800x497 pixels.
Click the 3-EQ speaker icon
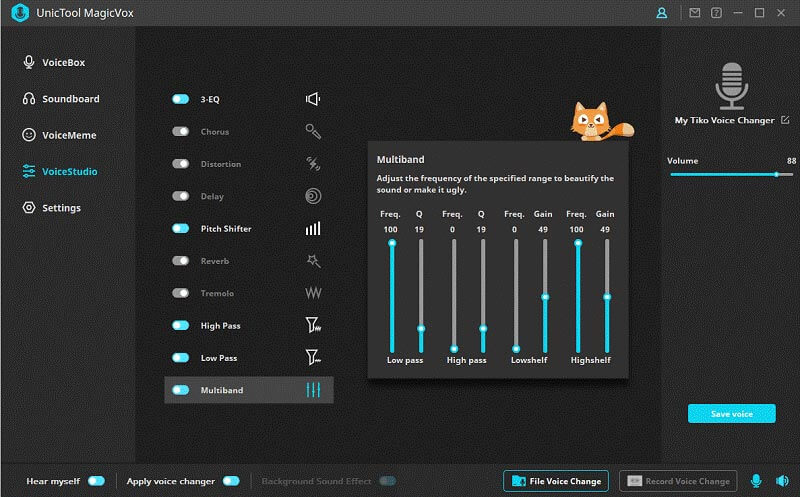(x=313, y=99)
